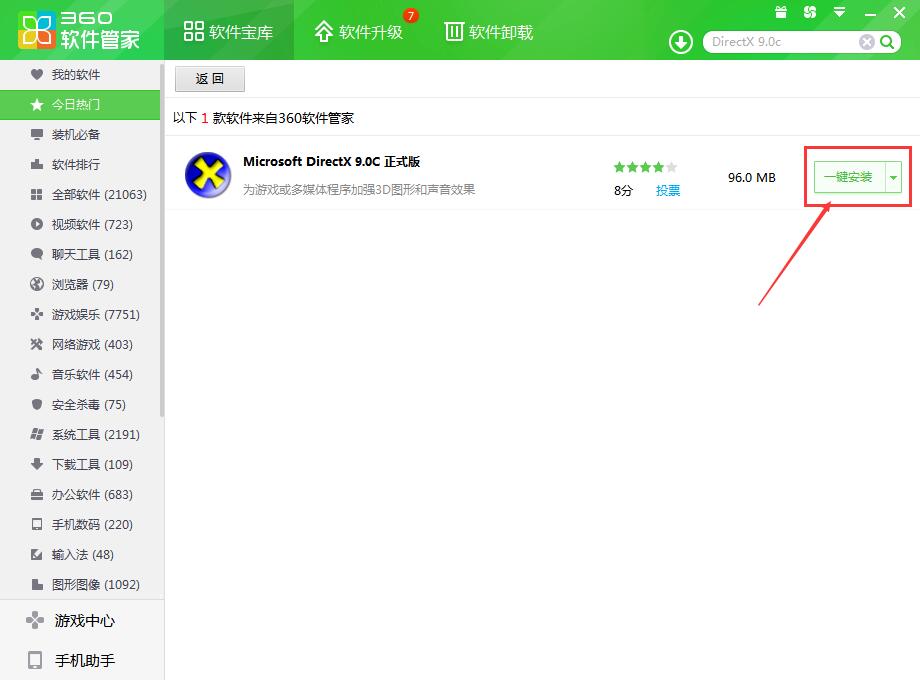
Task: Open 输入法 (48) category
Action: point(80,554)
